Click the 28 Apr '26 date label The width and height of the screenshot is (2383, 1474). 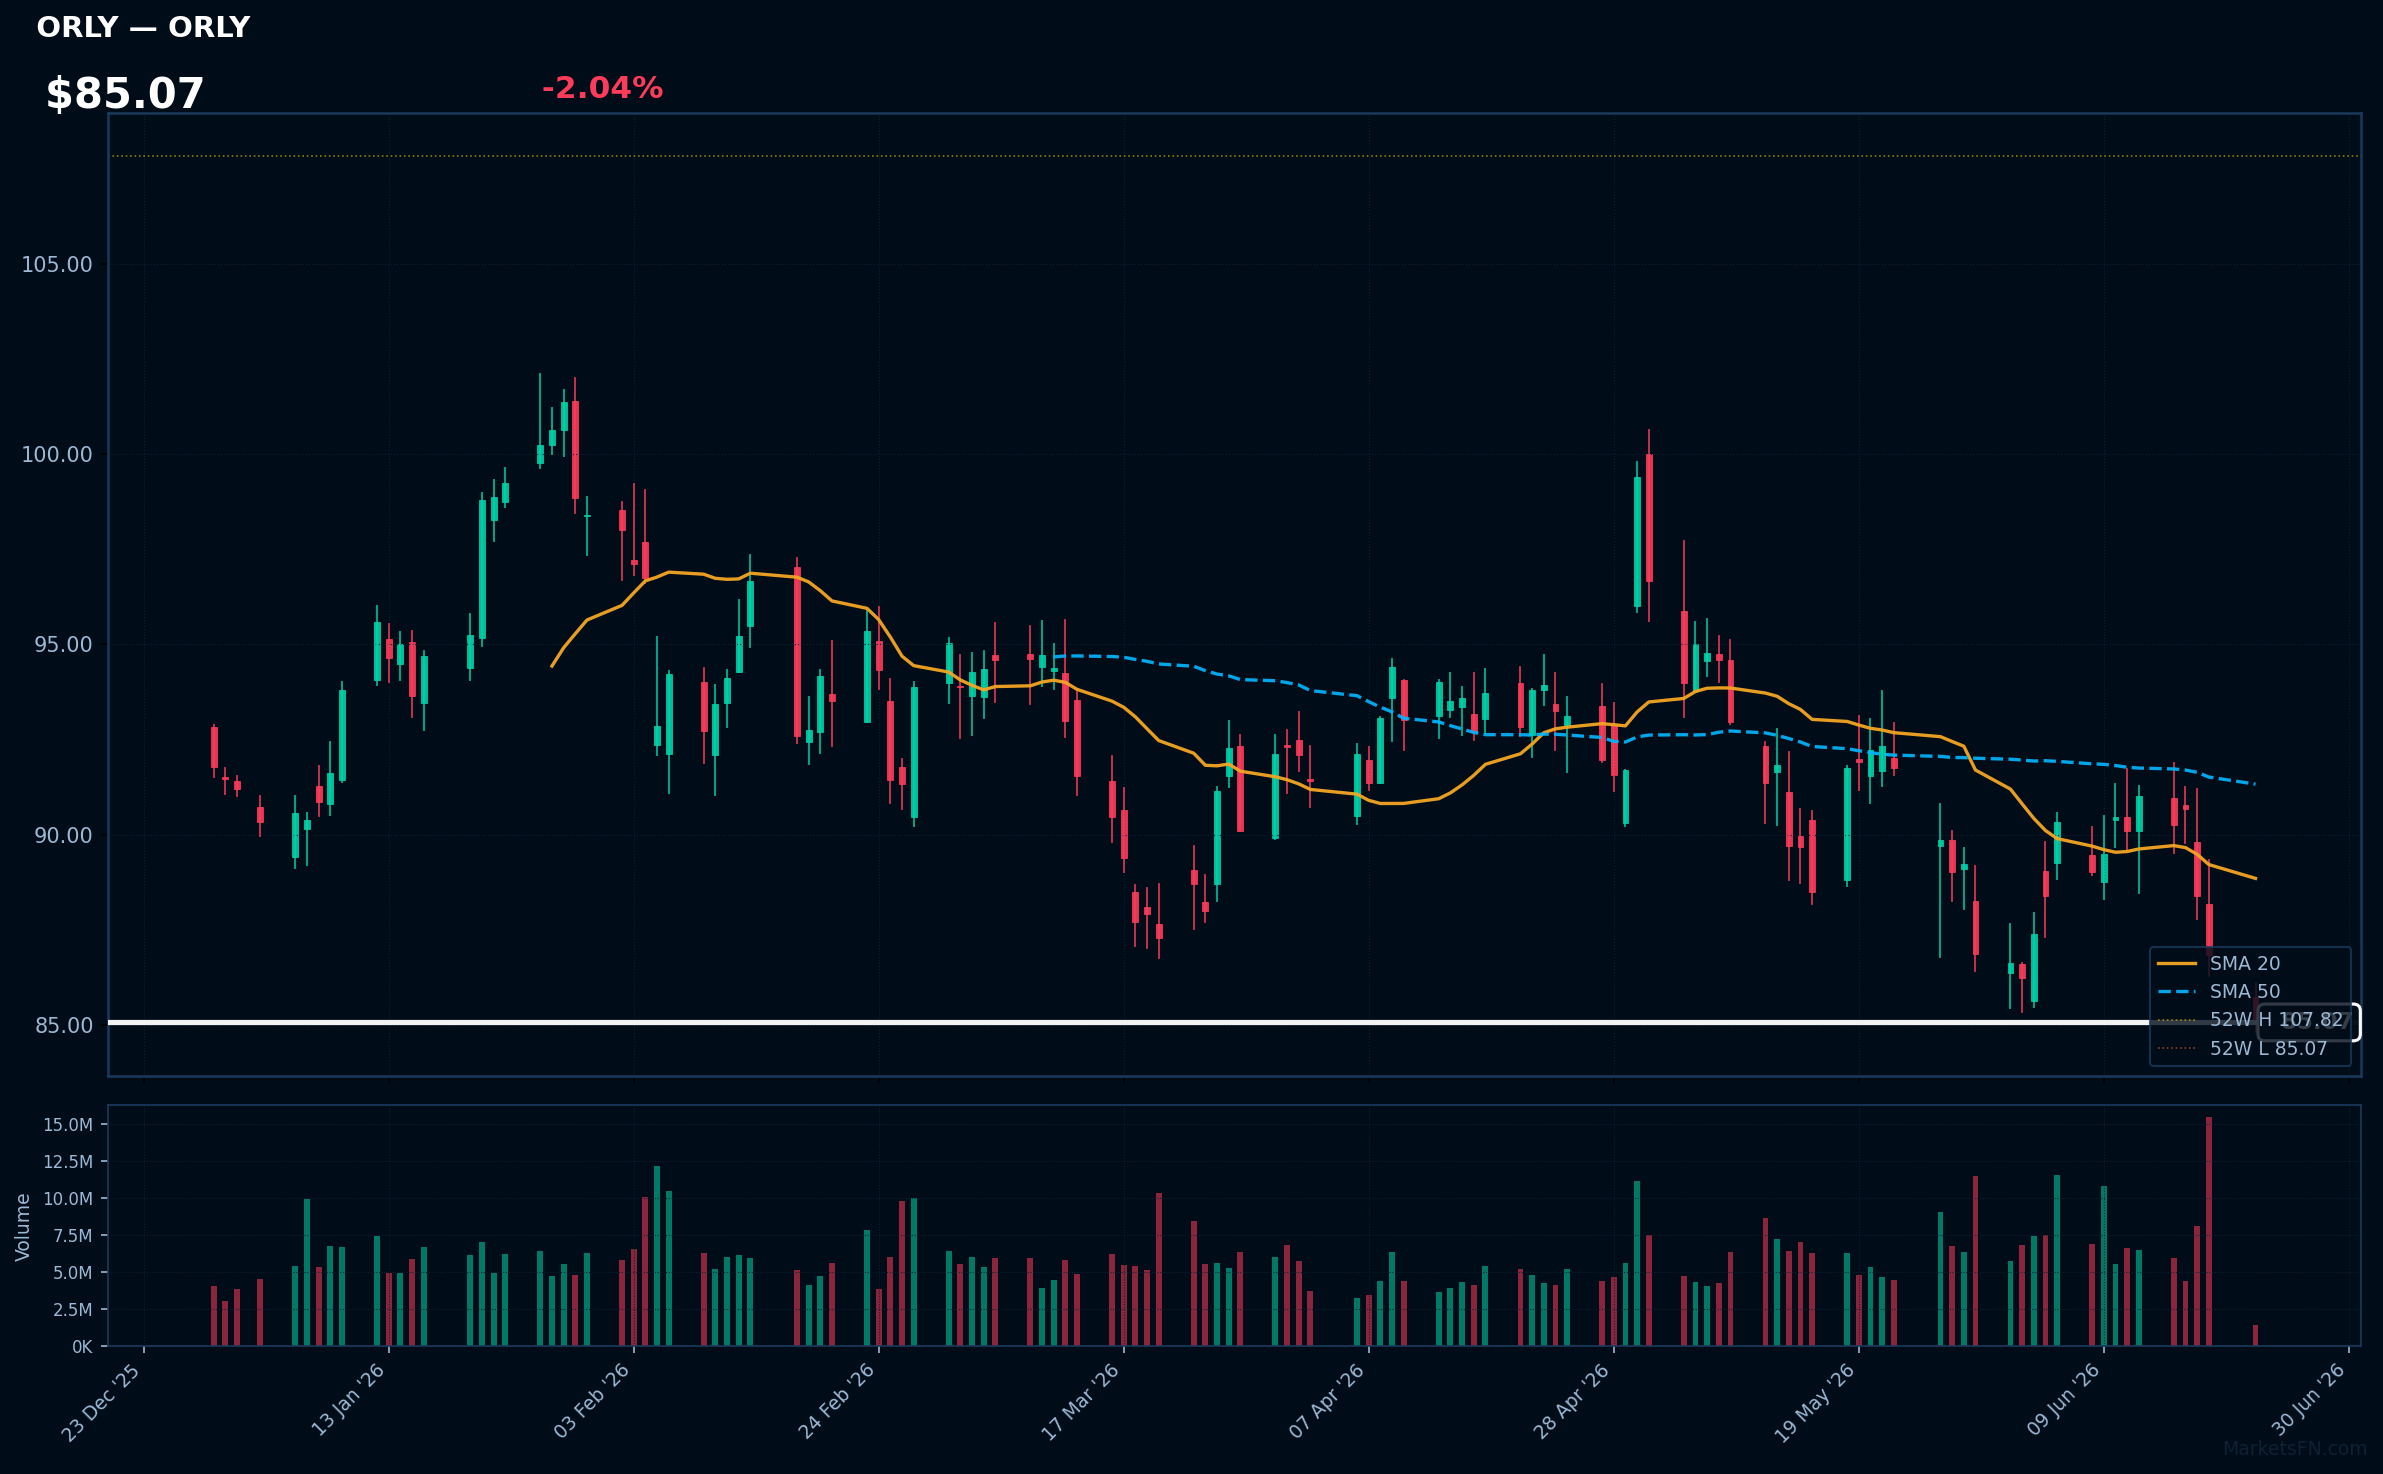tap(1571, 1401)
